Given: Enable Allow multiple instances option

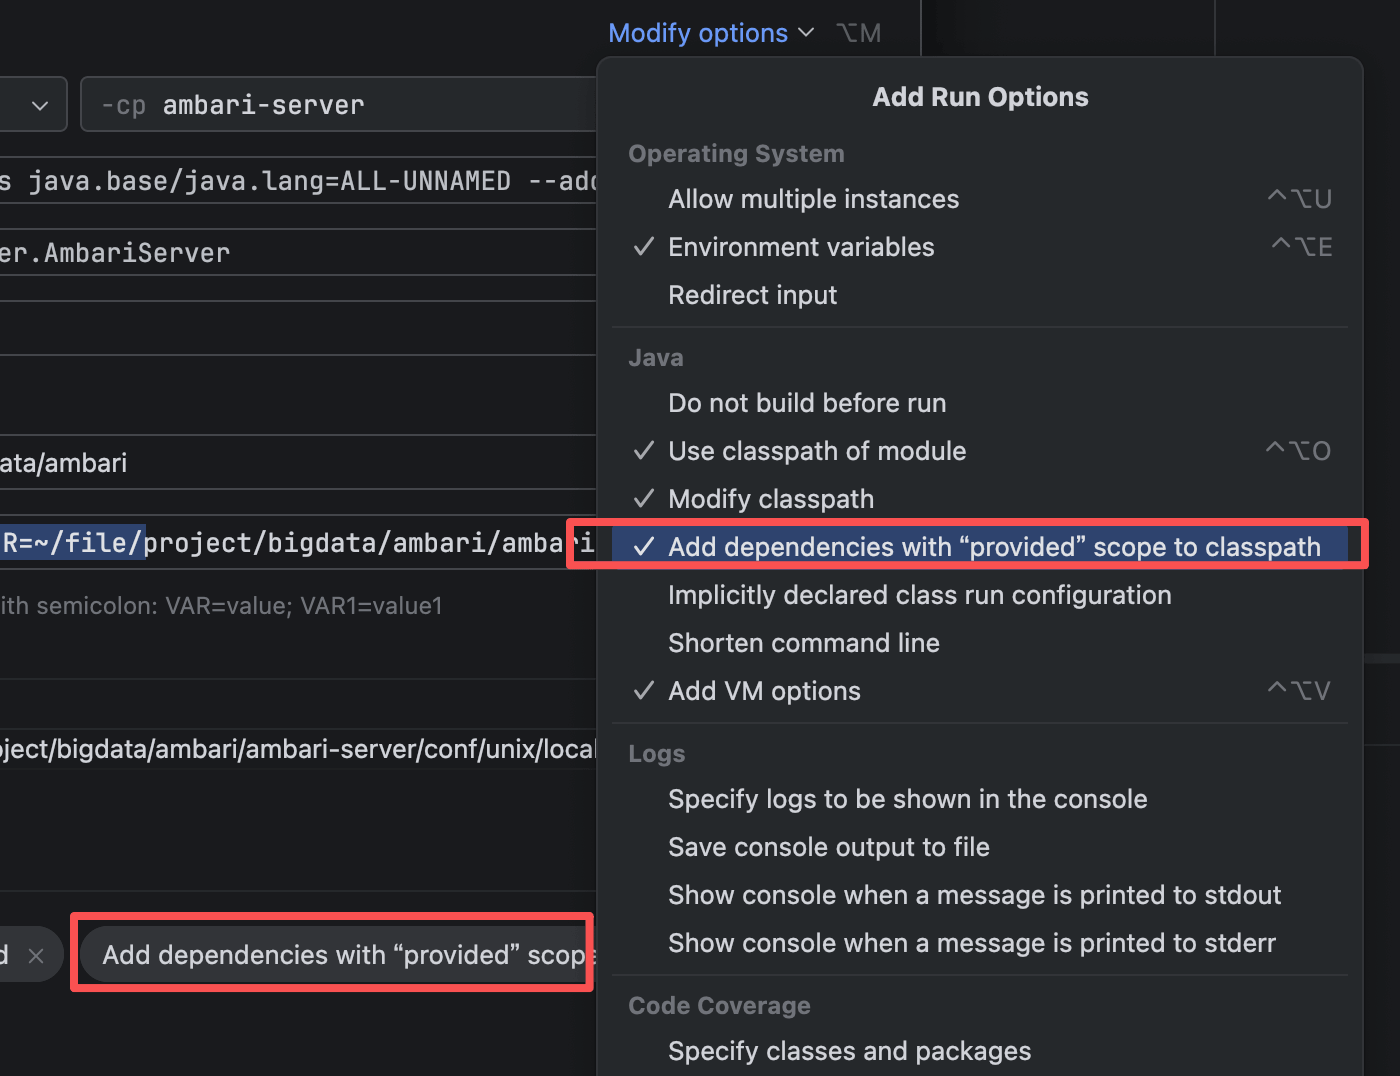Looking at the screenshot, I should point(813,199).
